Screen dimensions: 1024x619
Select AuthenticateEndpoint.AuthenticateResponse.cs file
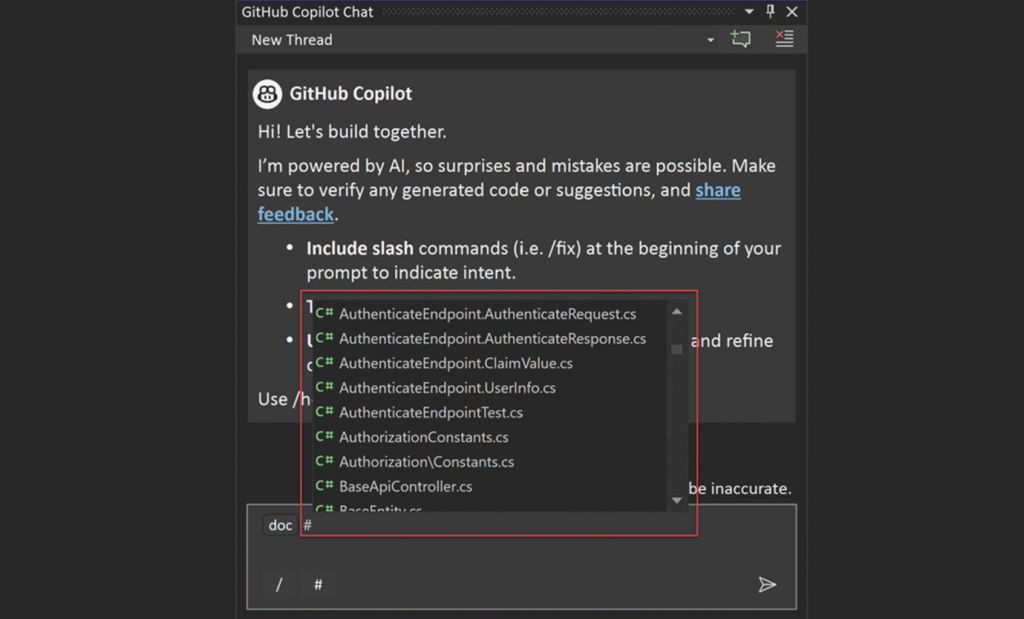point(492,339)
